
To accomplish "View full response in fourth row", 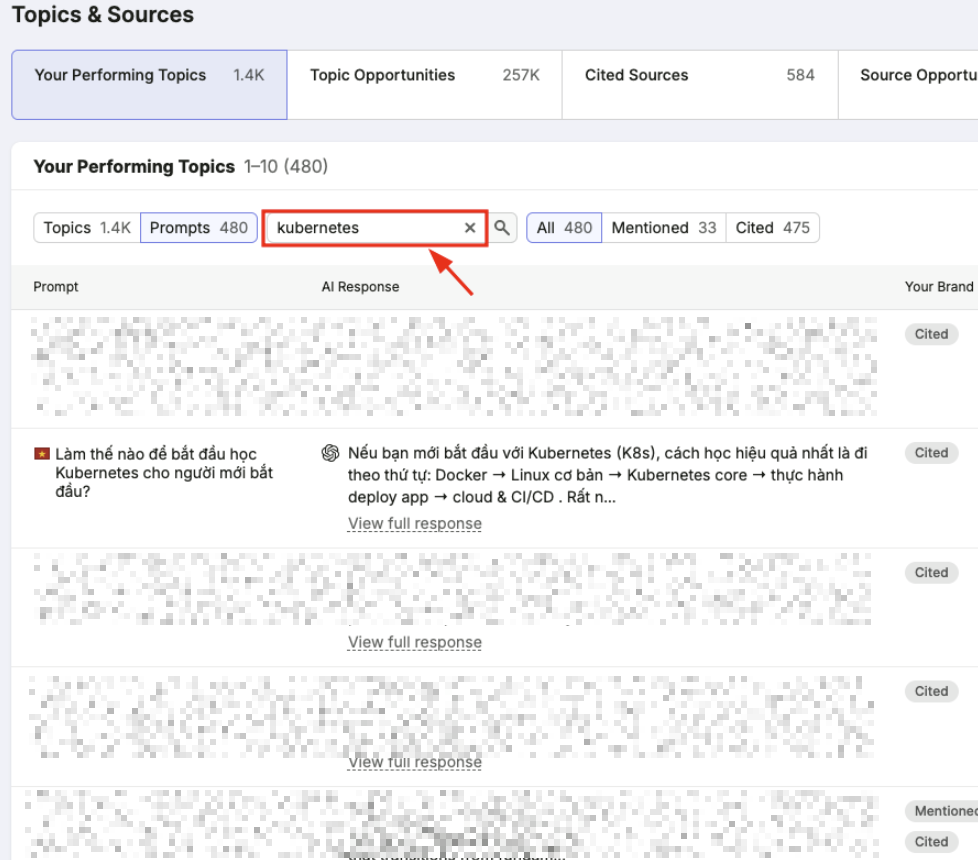I will (415, 762).
